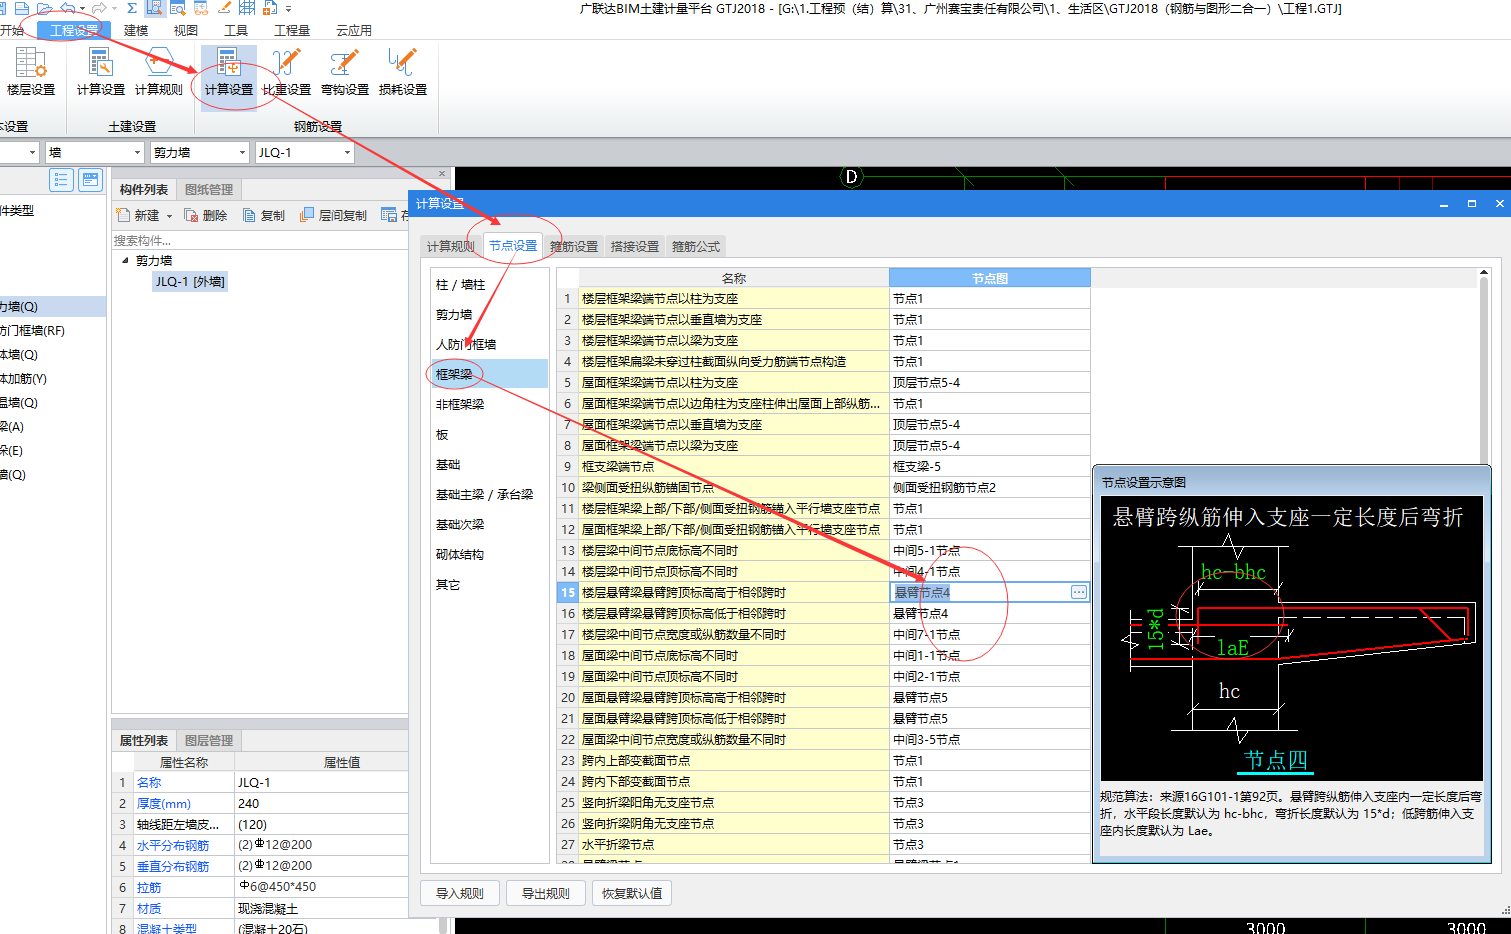Click the 复制 copy component icon

[249, 215]
